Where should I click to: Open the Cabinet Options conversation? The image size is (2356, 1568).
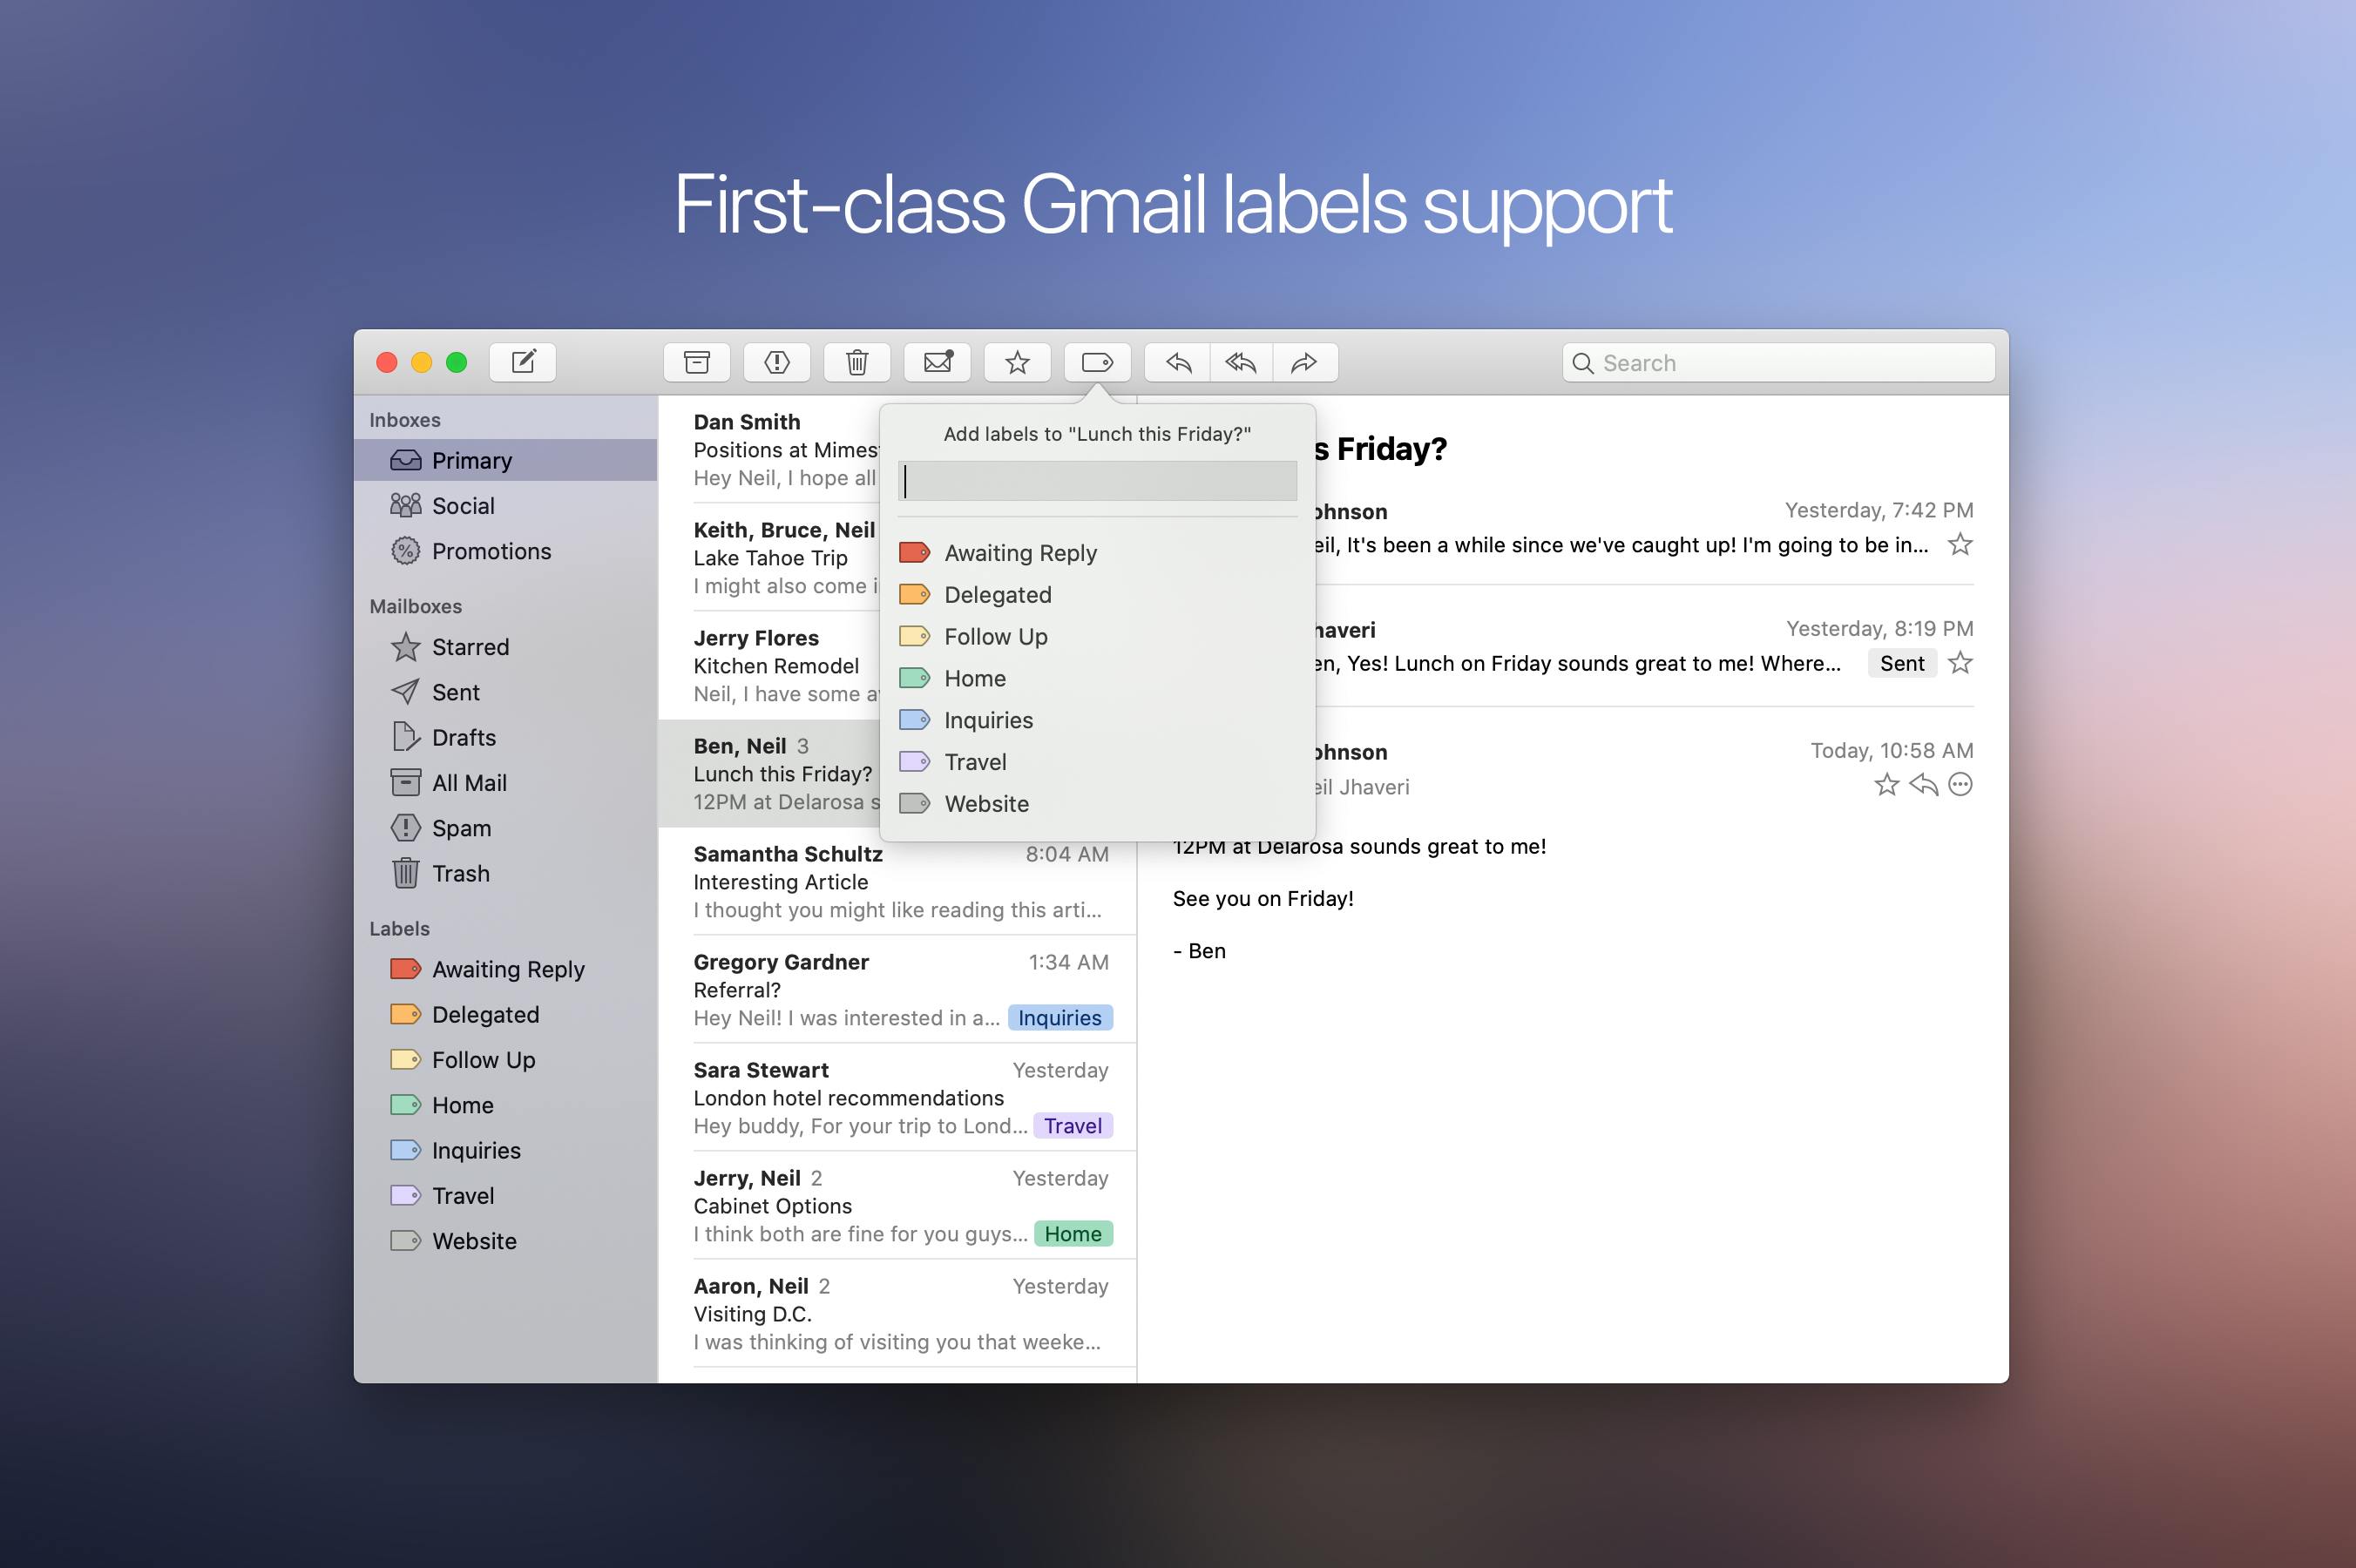[x=898, y=1206]
